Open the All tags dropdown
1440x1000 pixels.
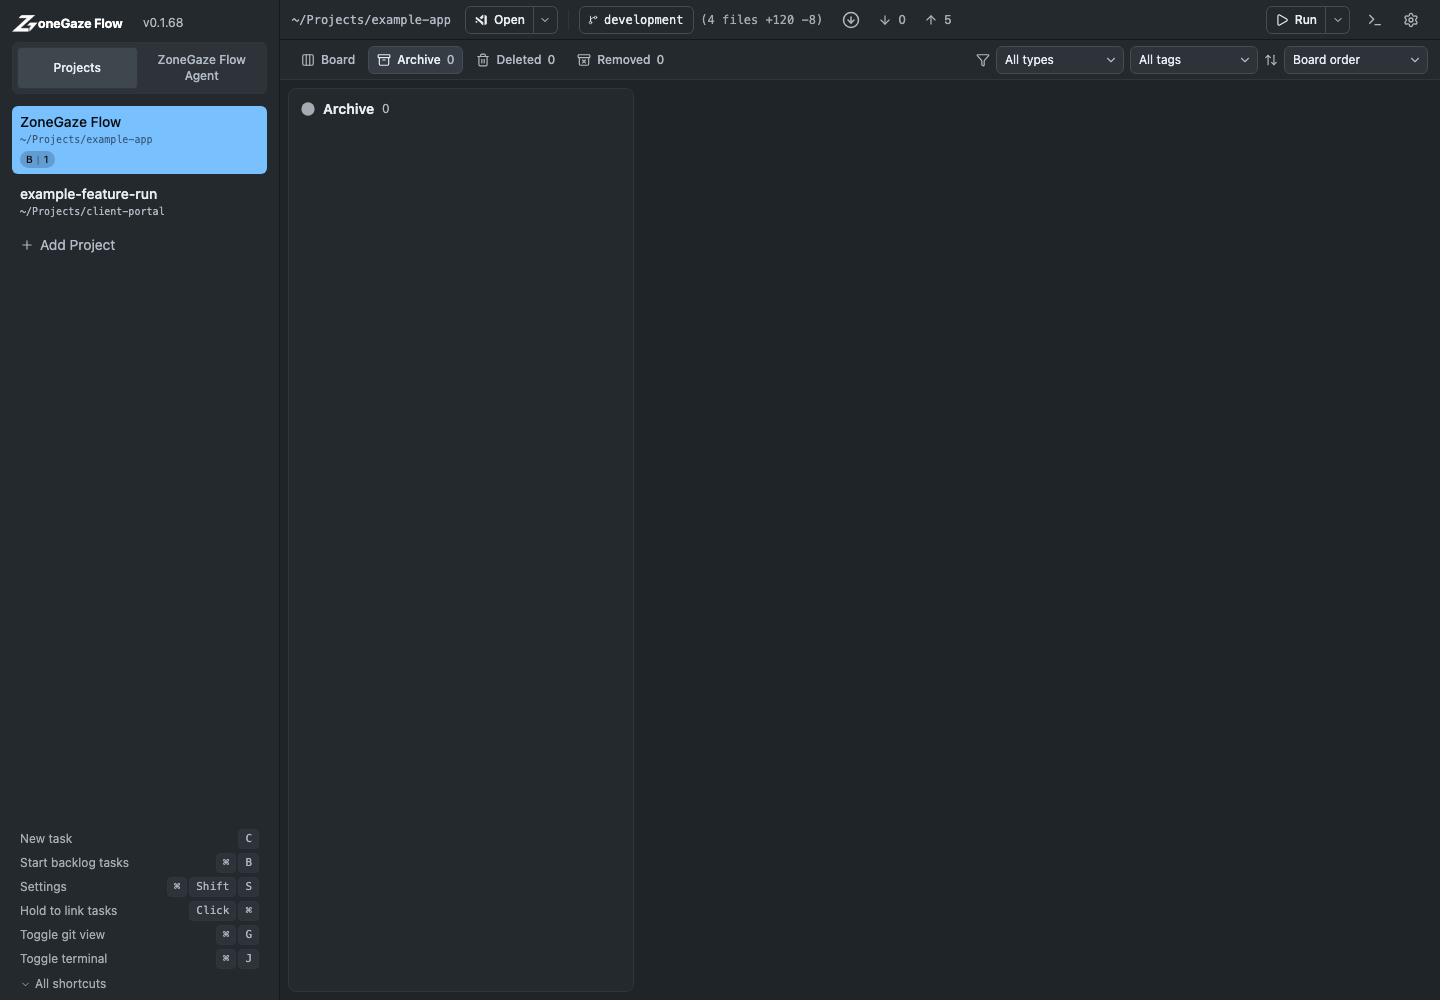click(x=1194, y=60)
